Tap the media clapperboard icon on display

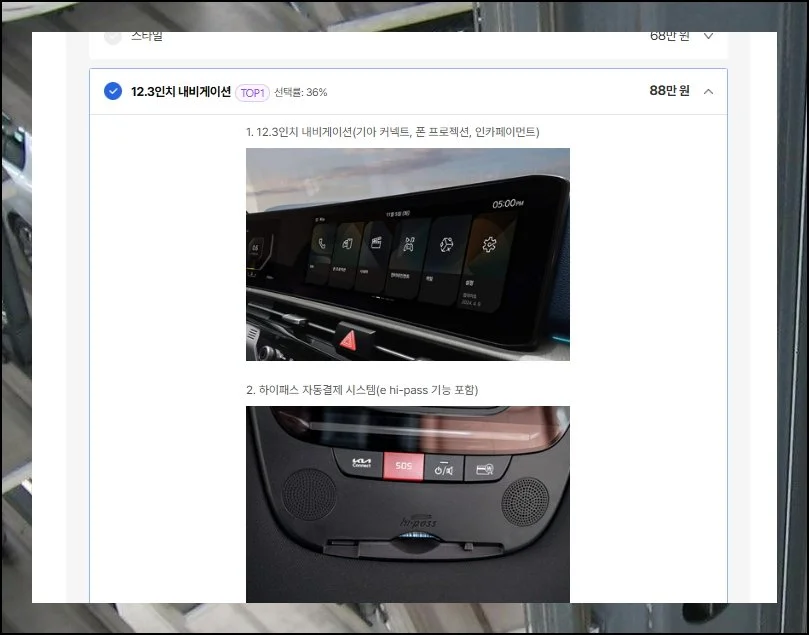[376, 242]
